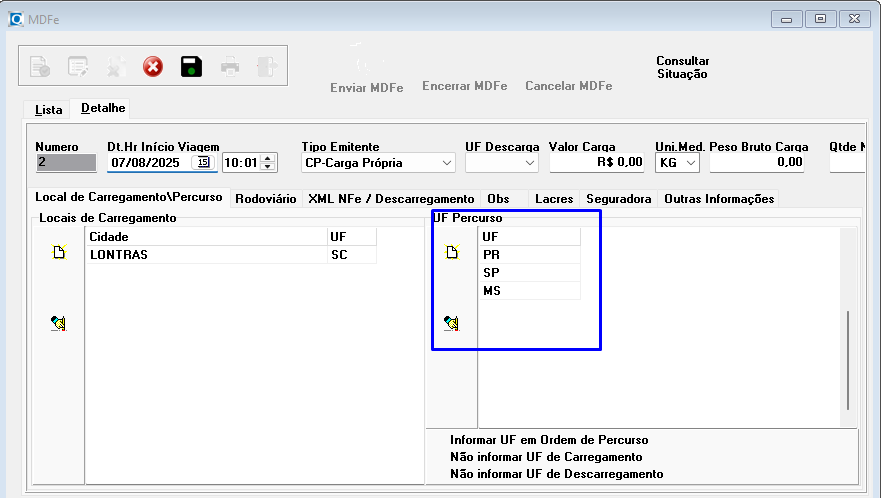Switch to the Lista tab
Viewport: 881px width, 498px height.
(x=48, y=109)
